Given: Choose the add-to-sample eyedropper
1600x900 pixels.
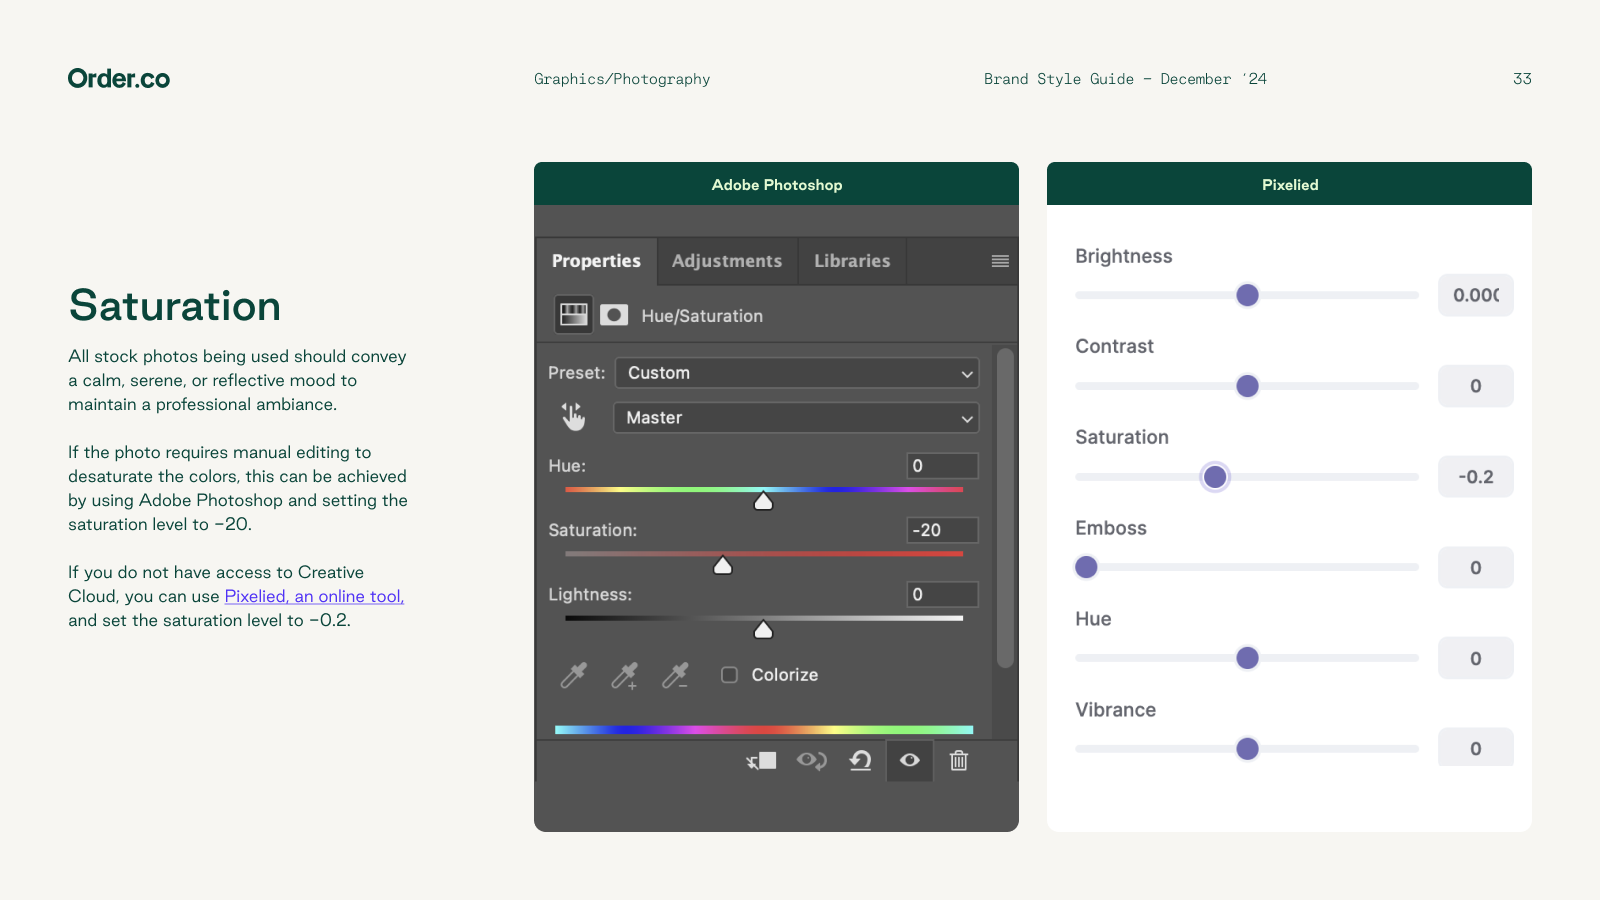Looking at the screenshot, I should (625, 676).
